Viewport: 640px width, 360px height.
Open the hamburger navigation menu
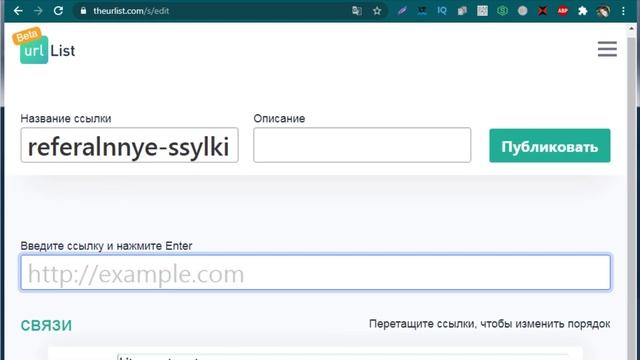pyautogui.click(x=607, y=49)
